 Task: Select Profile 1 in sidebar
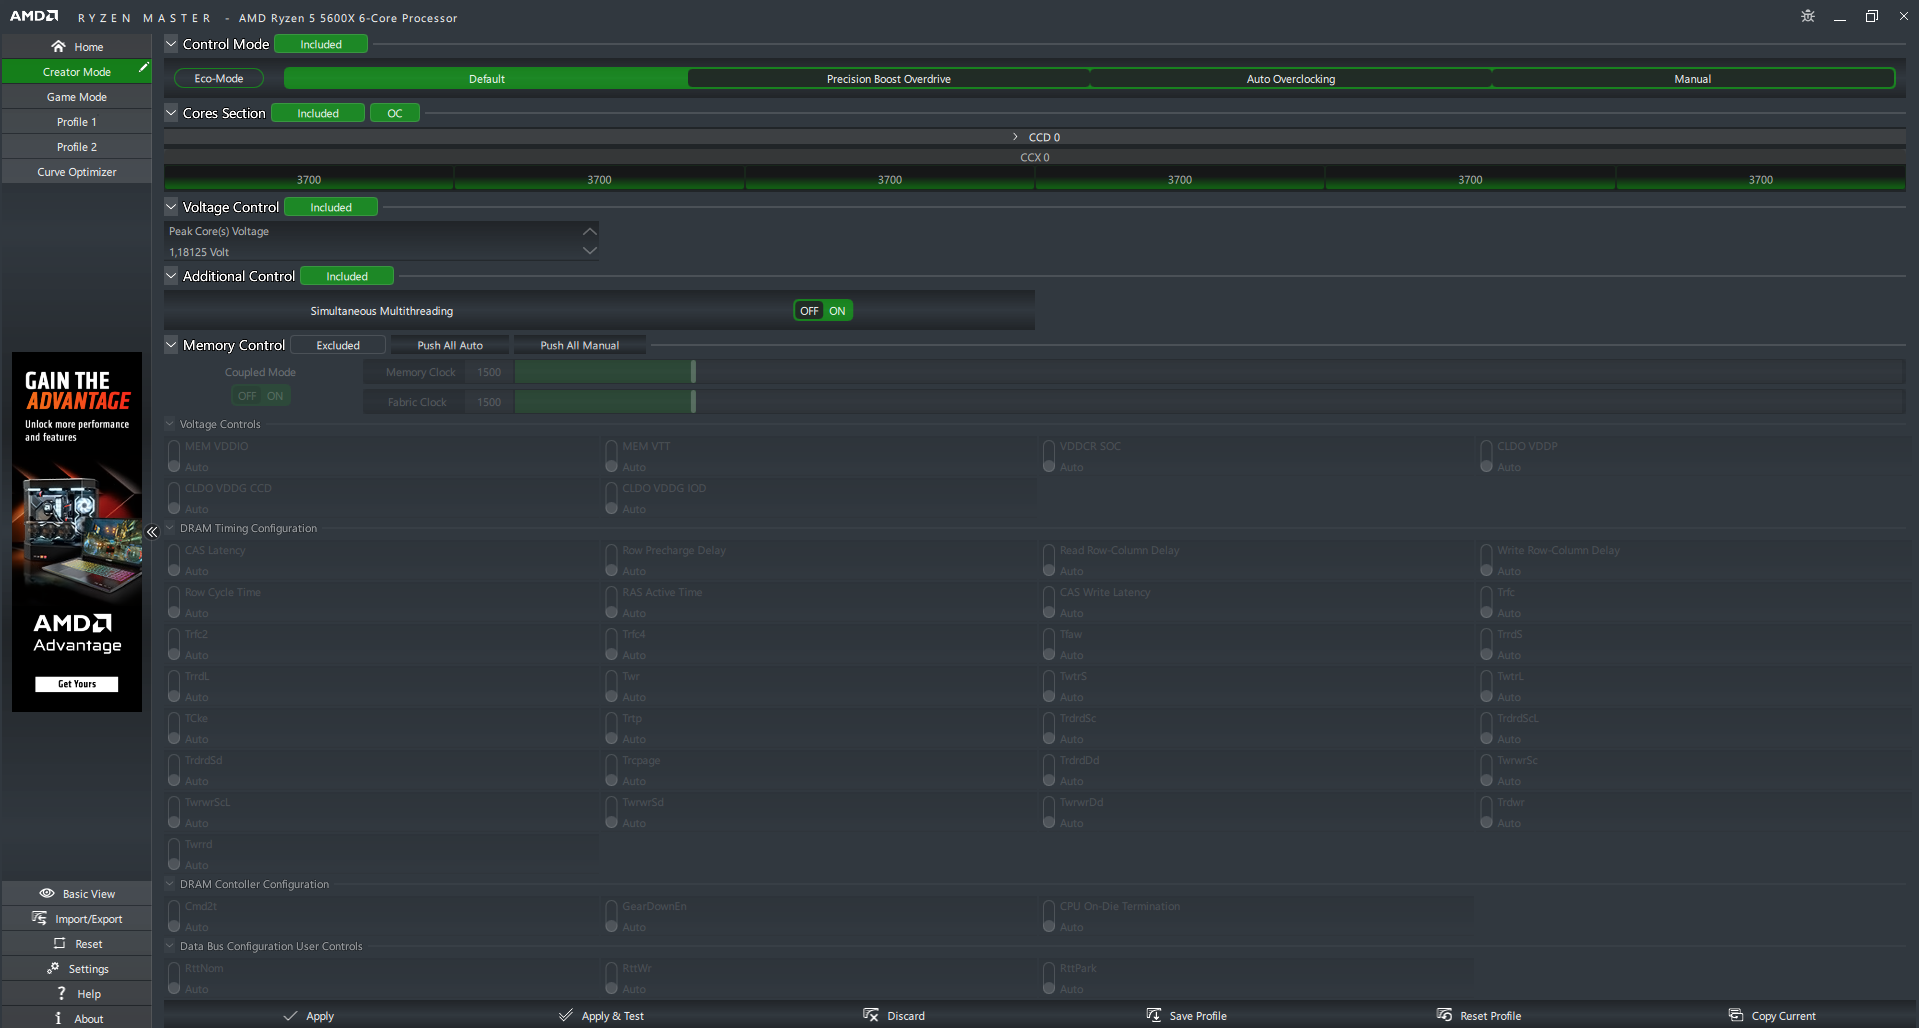pyautogui.click(x=77, y=122)
